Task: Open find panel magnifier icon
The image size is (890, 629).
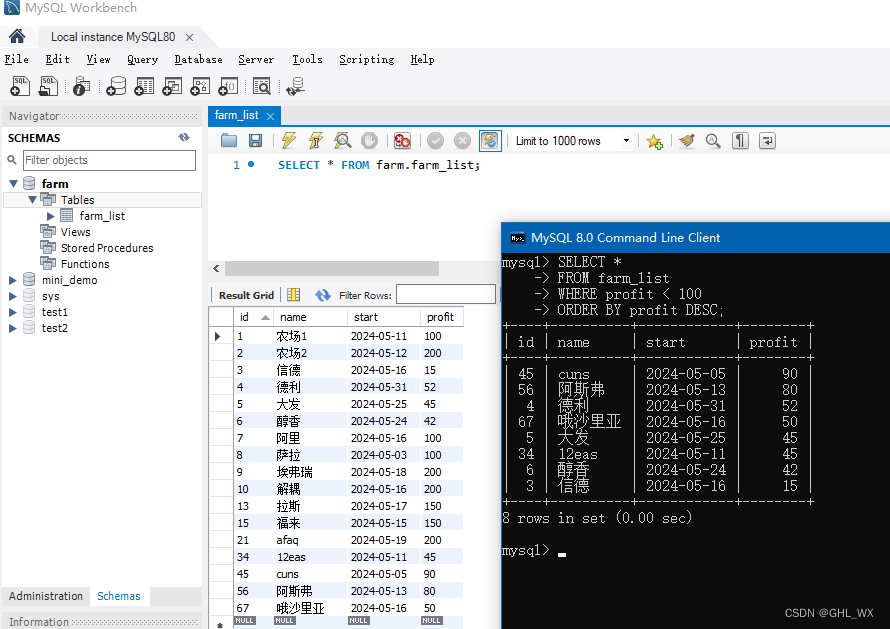Action: pos(713,140)
